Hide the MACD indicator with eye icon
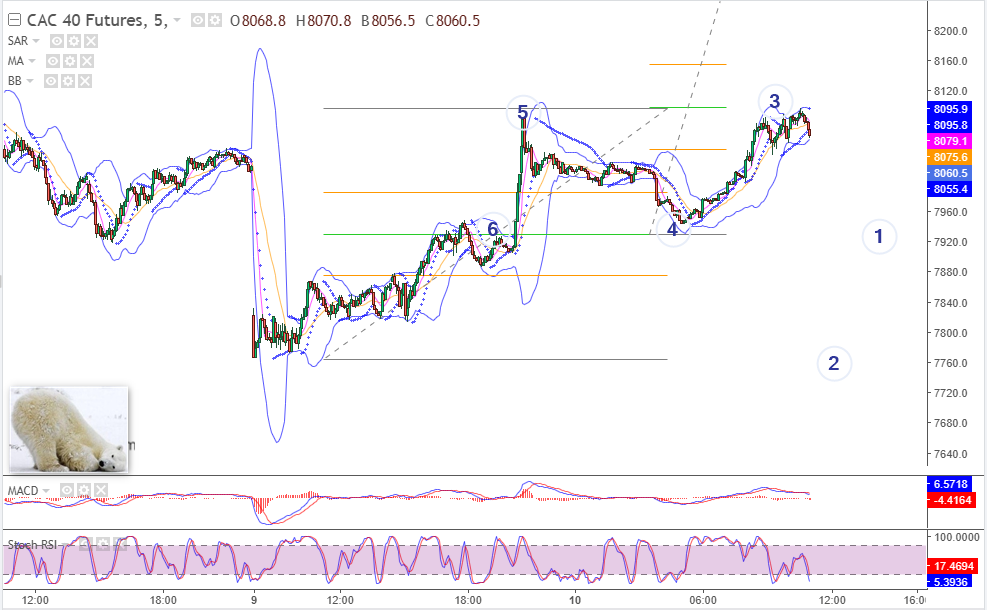Screen dimensions: 987x610 coord(67,490)
